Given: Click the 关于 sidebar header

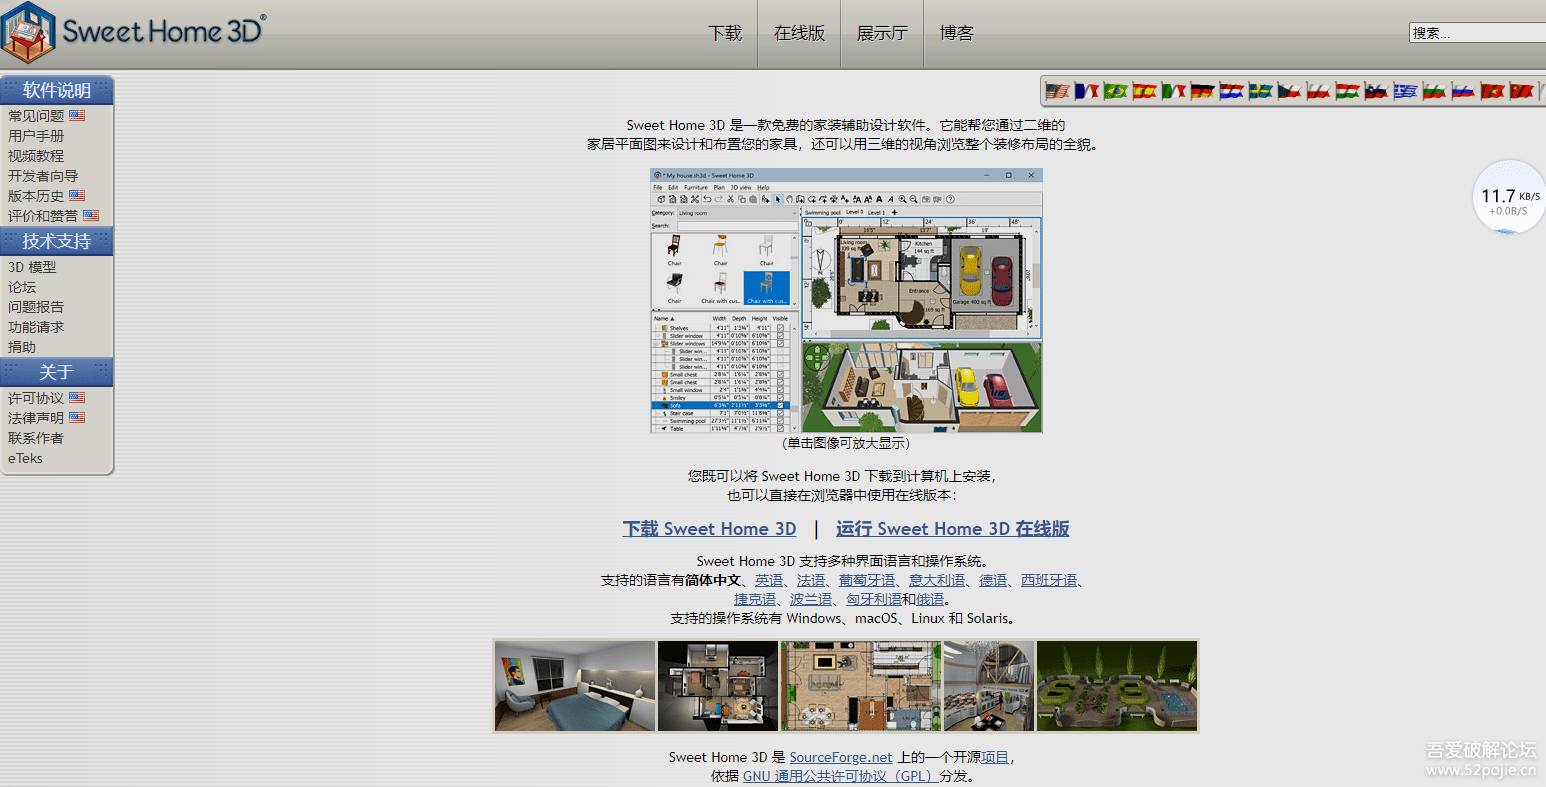Looking at the screenshot, I should click(x=57, y=372).
